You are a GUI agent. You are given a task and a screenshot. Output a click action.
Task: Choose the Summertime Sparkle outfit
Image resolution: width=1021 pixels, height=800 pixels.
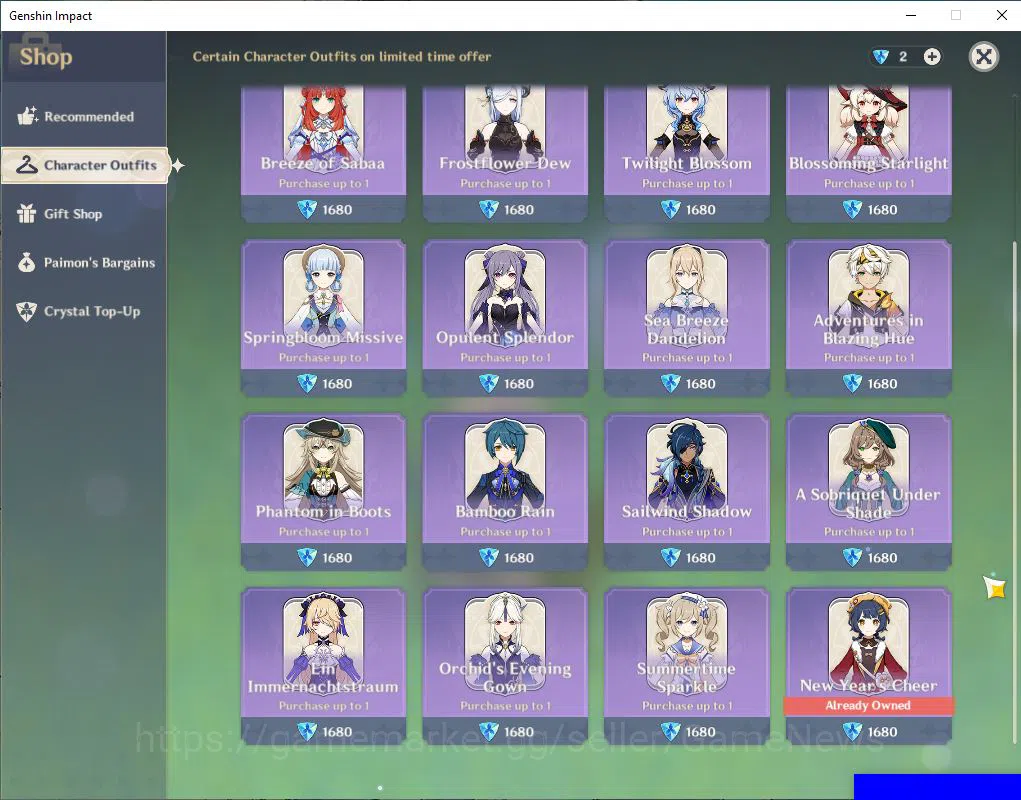pos(686,665)
